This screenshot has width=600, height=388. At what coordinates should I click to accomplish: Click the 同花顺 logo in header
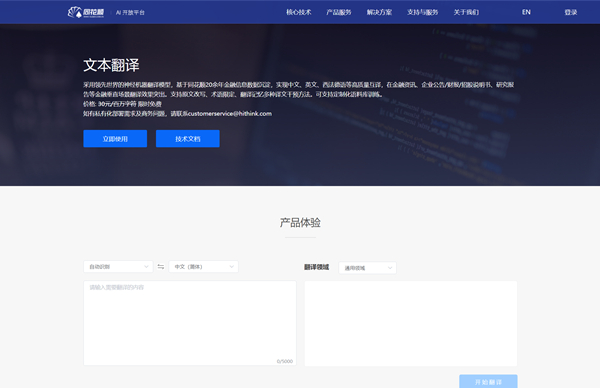(x=86, y=12)
